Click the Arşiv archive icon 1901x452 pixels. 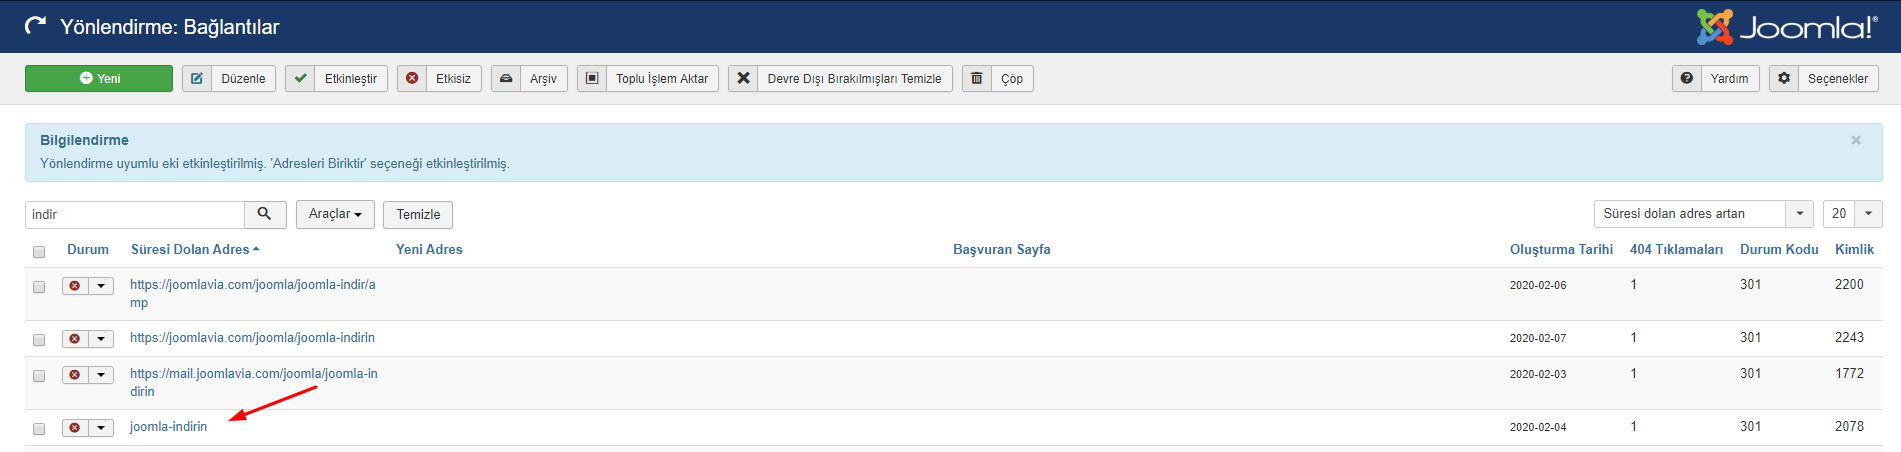point(506,79)
